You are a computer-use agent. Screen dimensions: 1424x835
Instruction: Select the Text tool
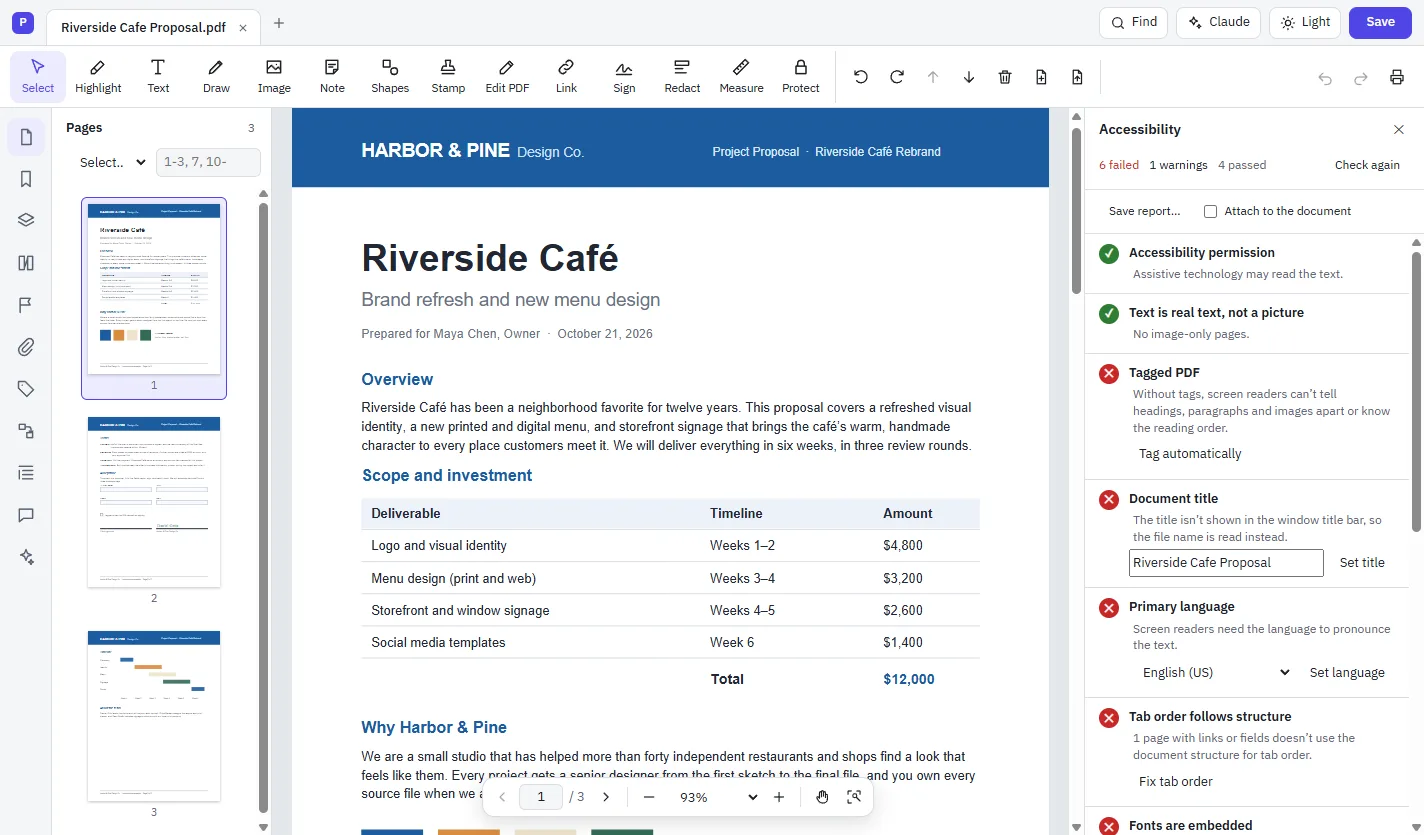click(x=158, y=77)
